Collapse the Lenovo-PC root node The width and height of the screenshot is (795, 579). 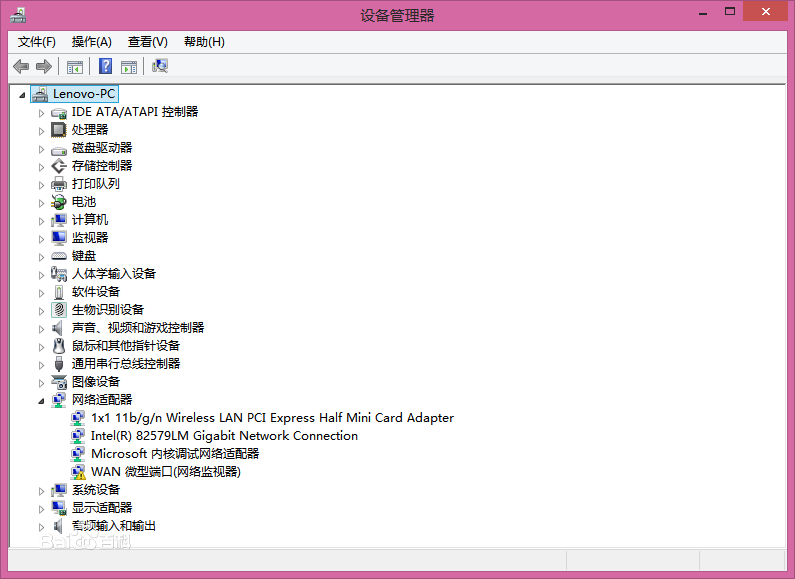[x=22, y=95]
